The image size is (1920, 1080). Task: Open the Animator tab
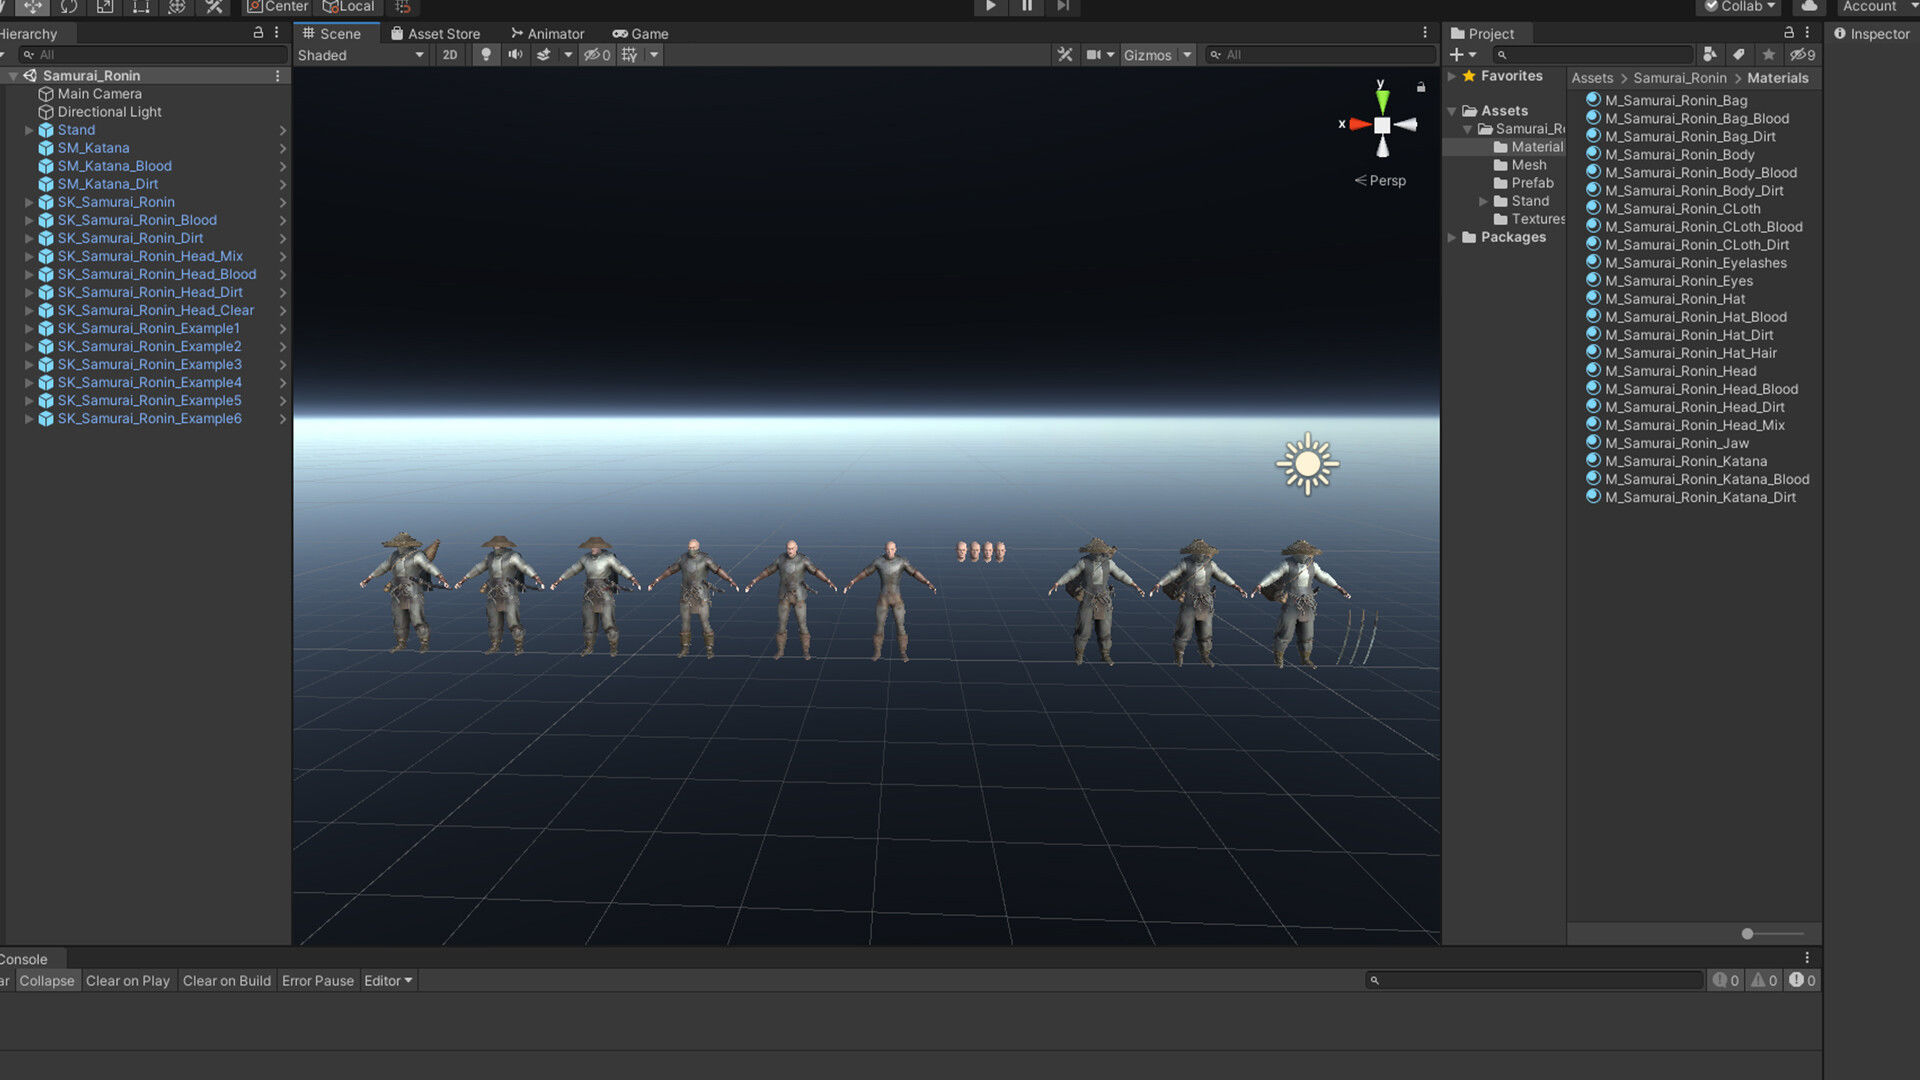click(x=547, y=34)
